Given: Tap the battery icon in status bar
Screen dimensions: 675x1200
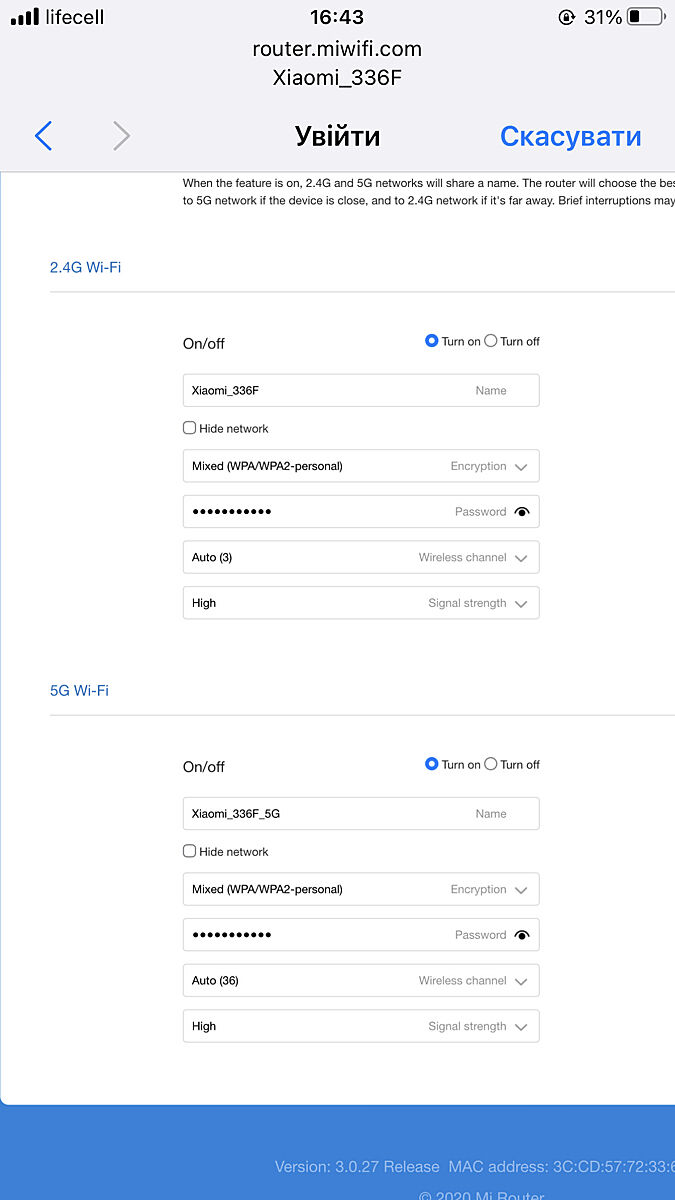Looking at the screenshot, I should point(645,17).
